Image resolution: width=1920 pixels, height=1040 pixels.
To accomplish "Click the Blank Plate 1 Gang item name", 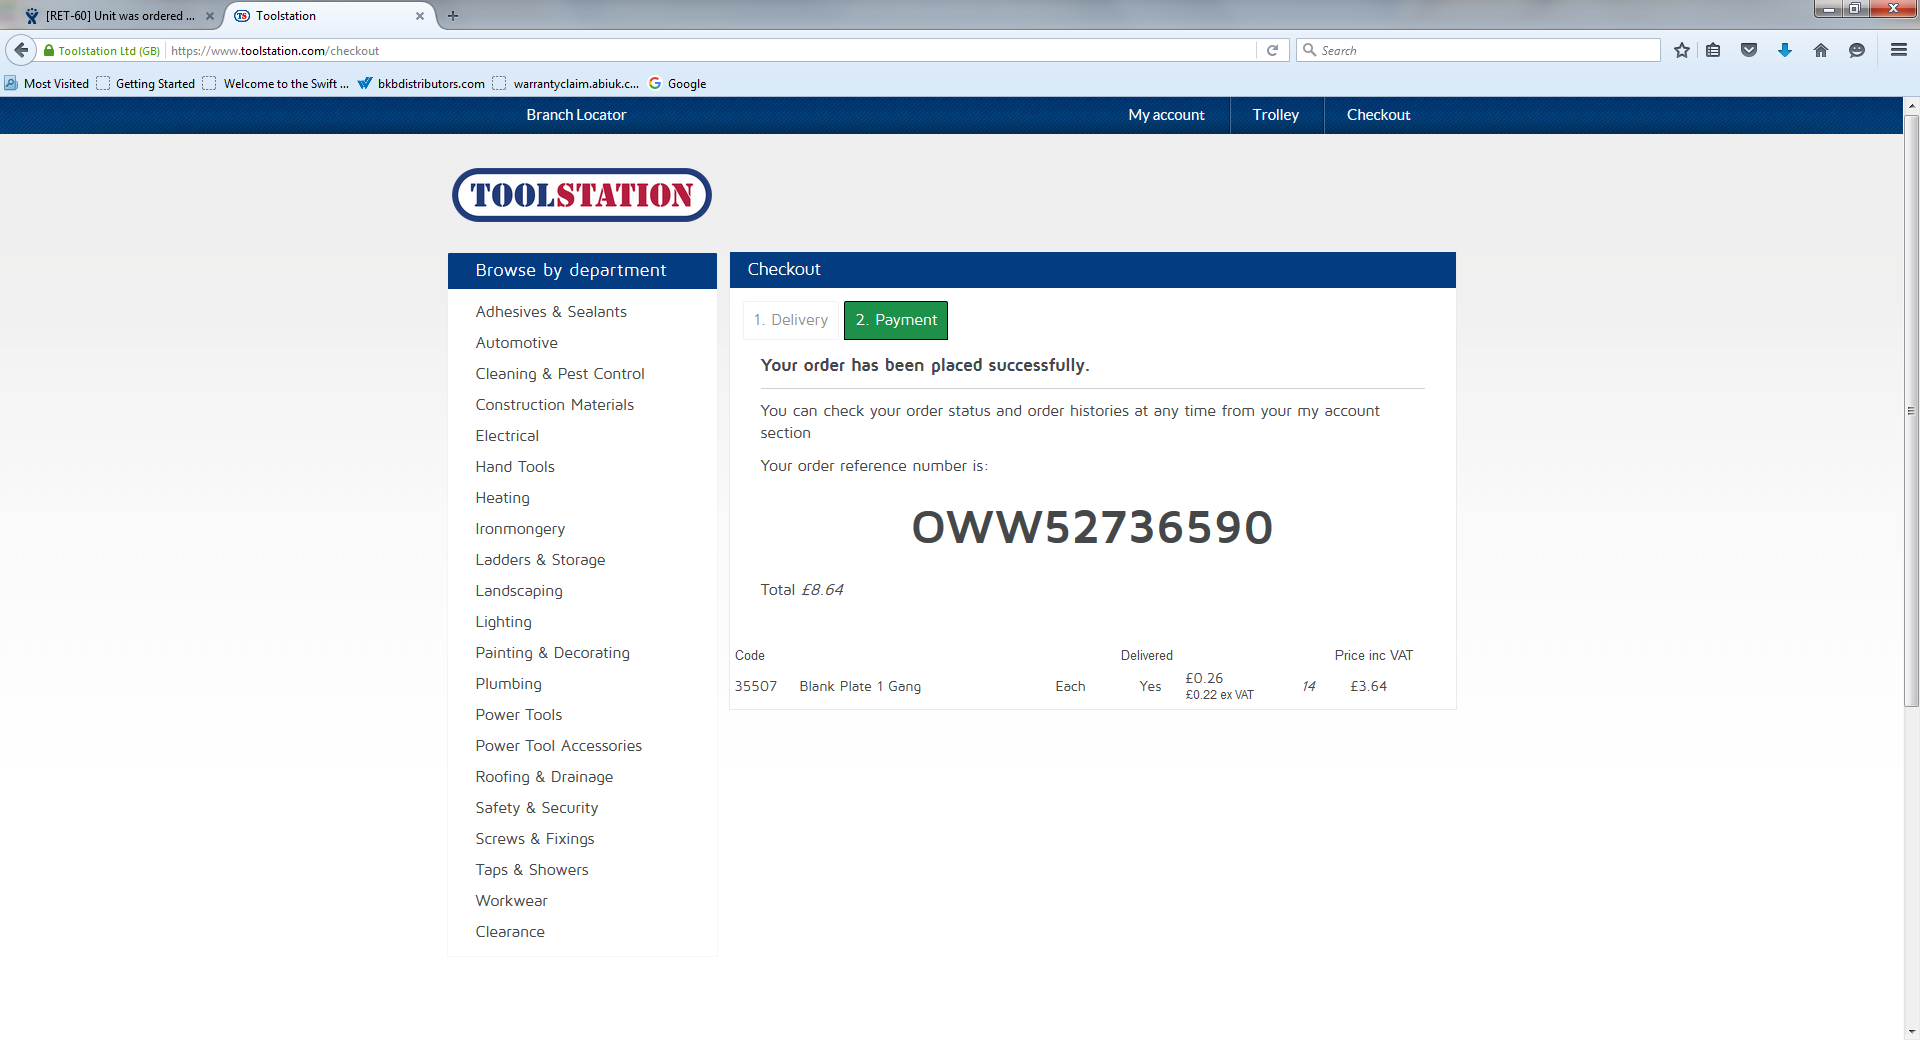I will (860, 686).
